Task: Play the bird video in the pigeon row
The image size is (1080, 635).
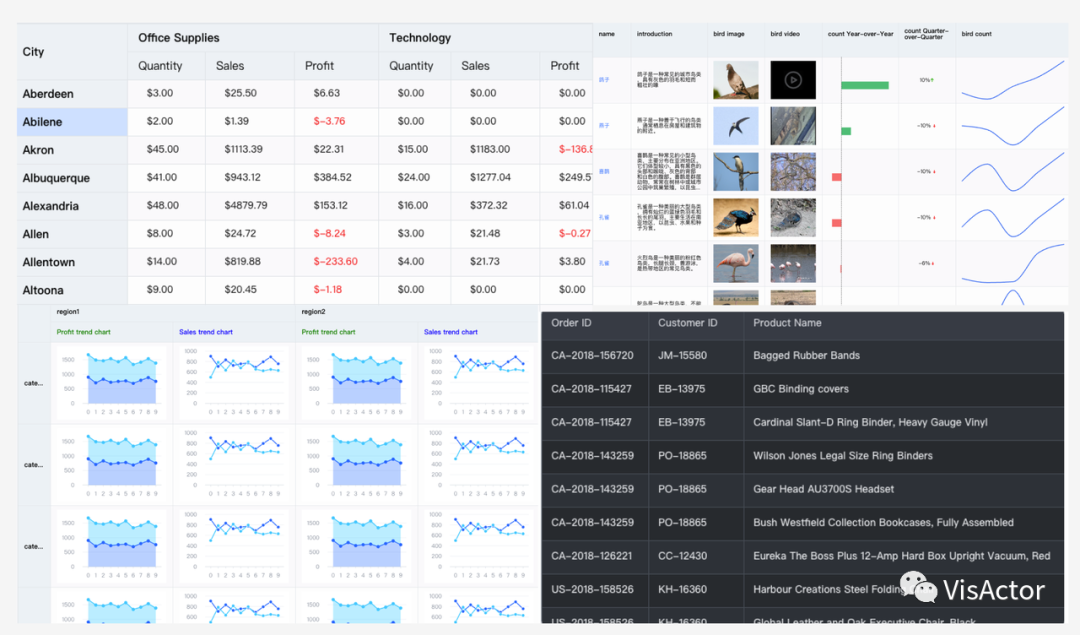Action: 793,80
